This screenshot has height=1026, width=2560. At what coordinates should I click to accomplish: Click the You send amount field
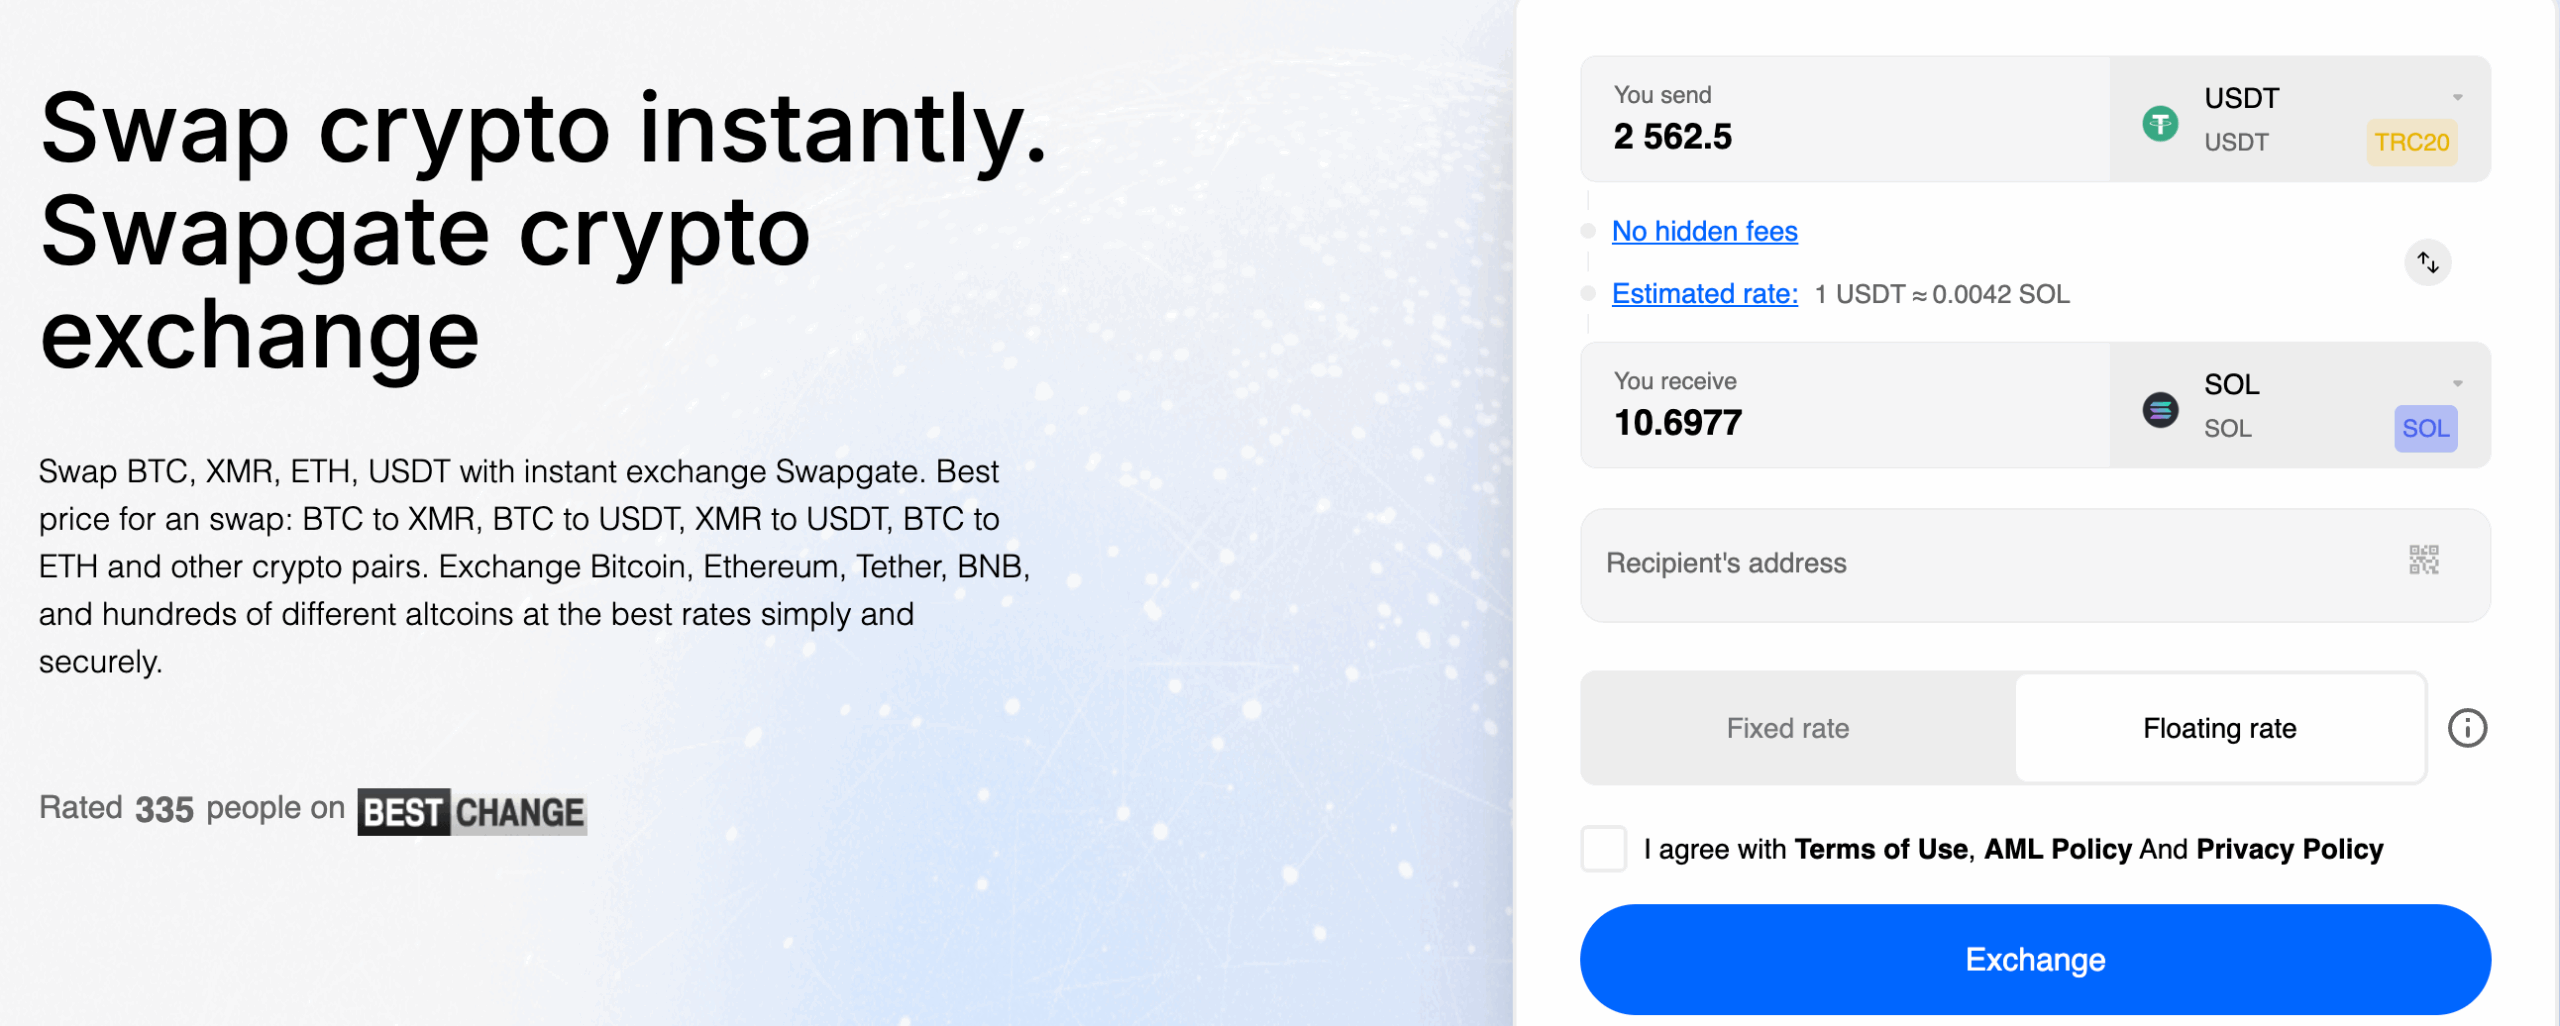(x=1845, y=119)
